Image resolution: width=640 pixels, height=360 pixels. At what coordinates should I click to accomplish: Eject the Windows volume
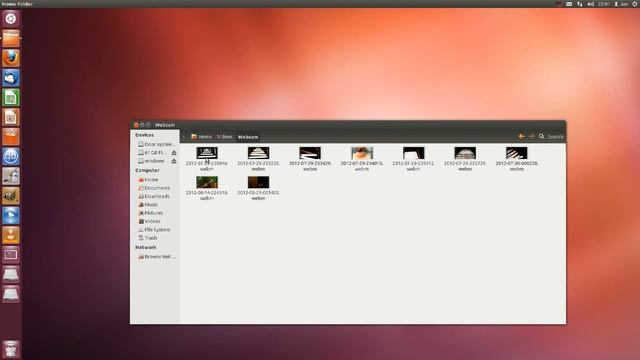(174, 161)
